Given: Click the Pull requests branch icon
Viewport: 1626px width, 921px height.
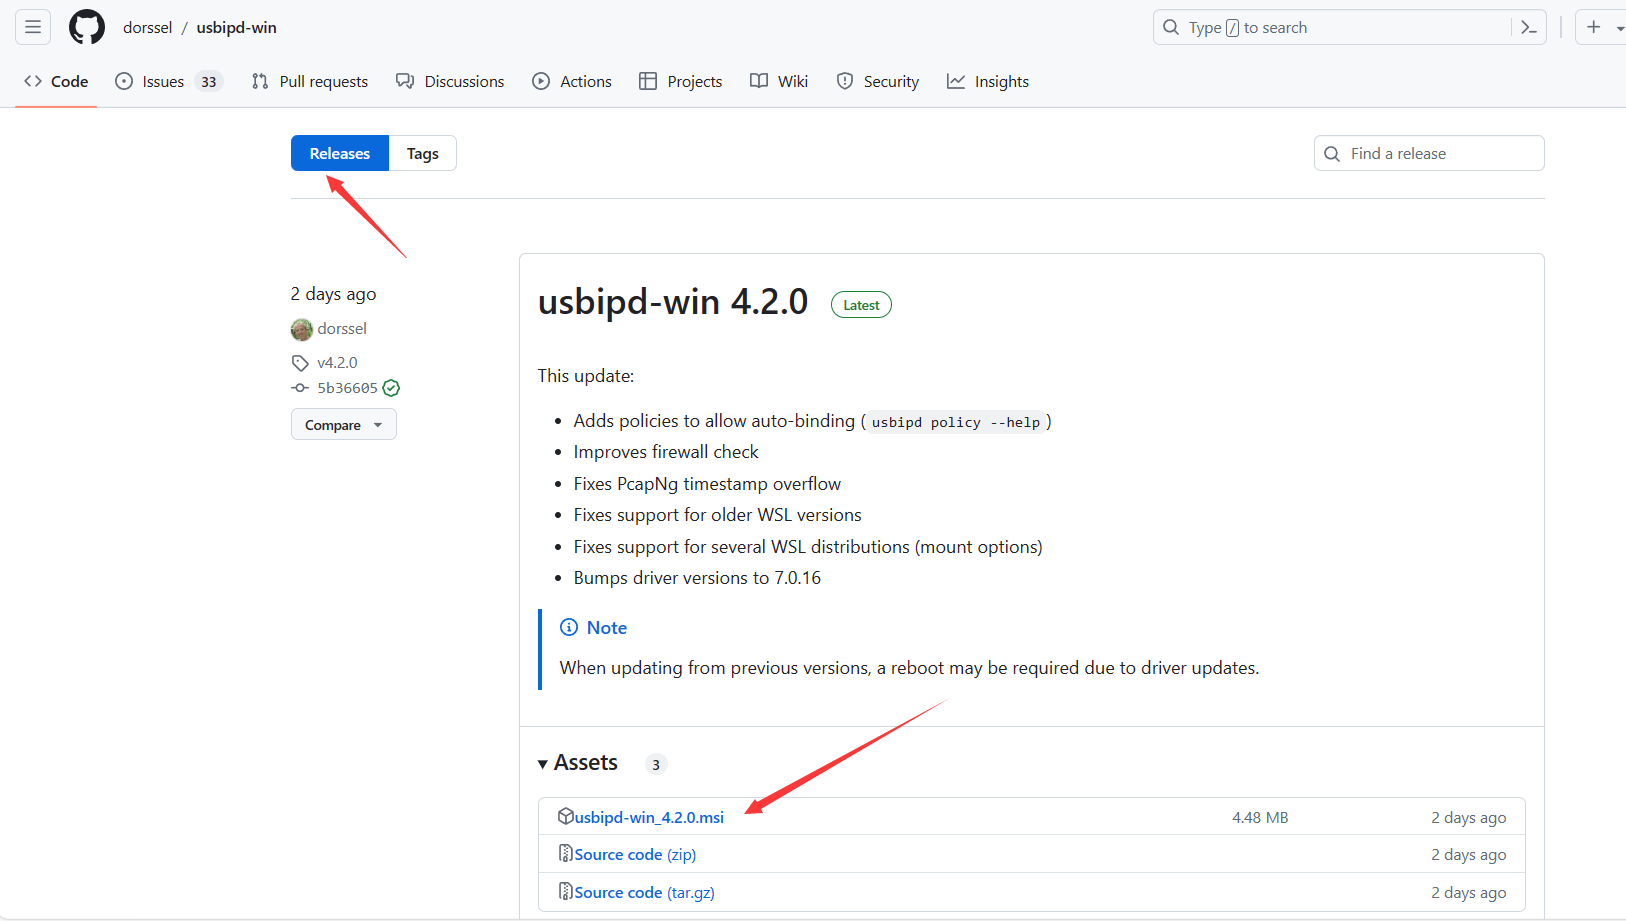Looking at the screenshot, I should 259,81.
